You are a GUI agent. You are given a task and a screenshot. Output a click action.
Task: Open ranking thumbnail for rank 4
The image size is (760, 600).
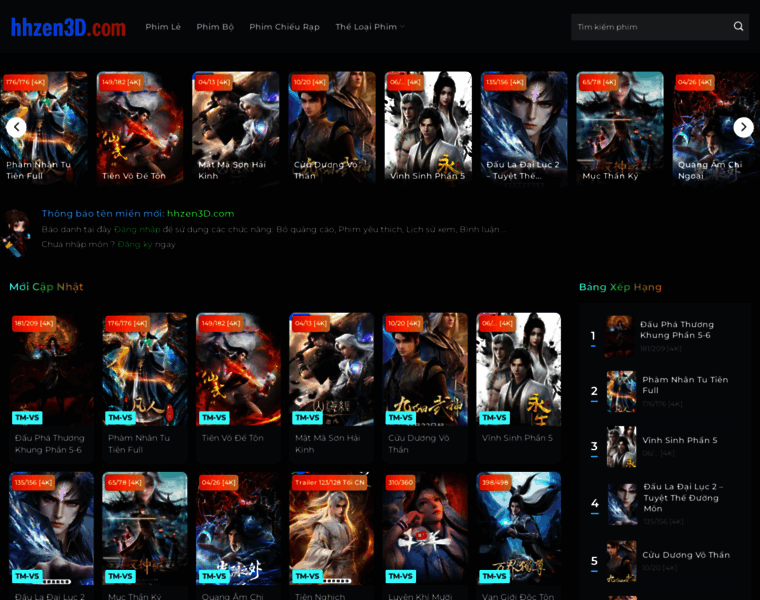click(622, 504)
